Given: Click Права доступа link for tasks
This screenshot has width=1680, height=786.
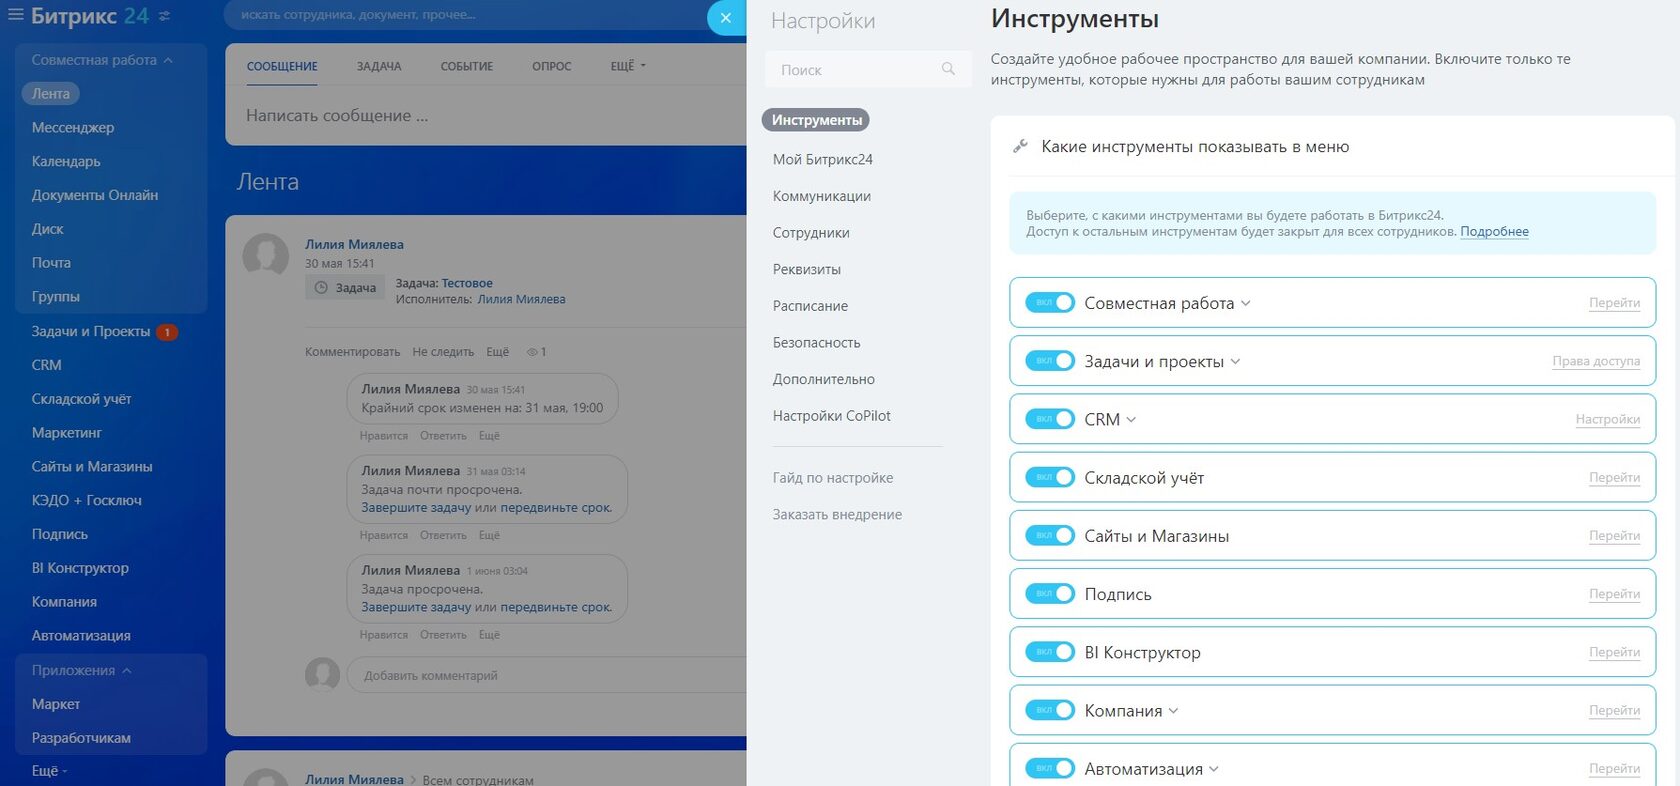Looking at the screenshot, I should click(x=1596, y=361).
